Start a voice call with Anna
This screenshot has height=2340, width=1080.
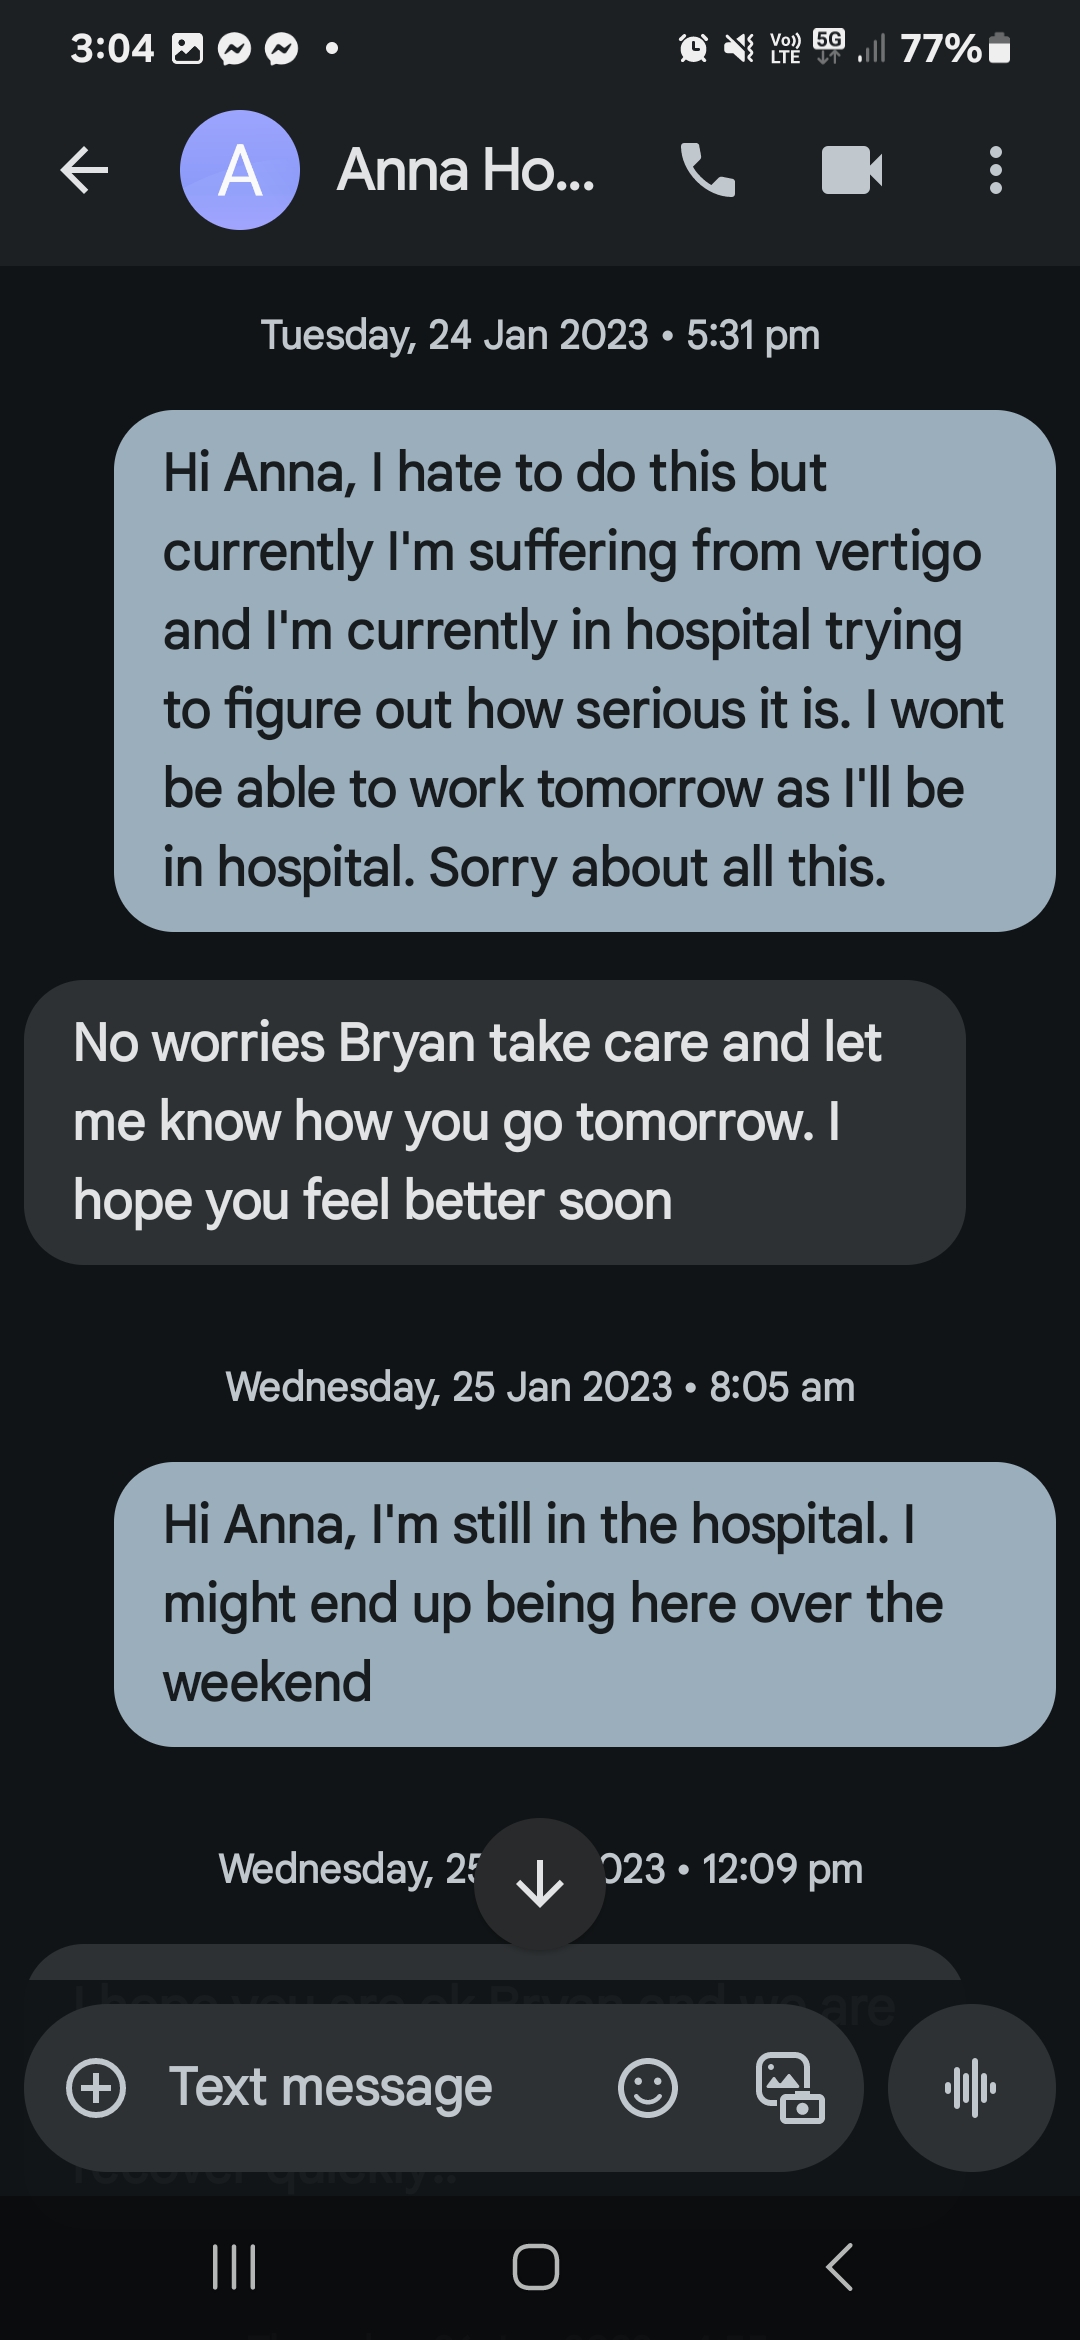pos(708,171)
